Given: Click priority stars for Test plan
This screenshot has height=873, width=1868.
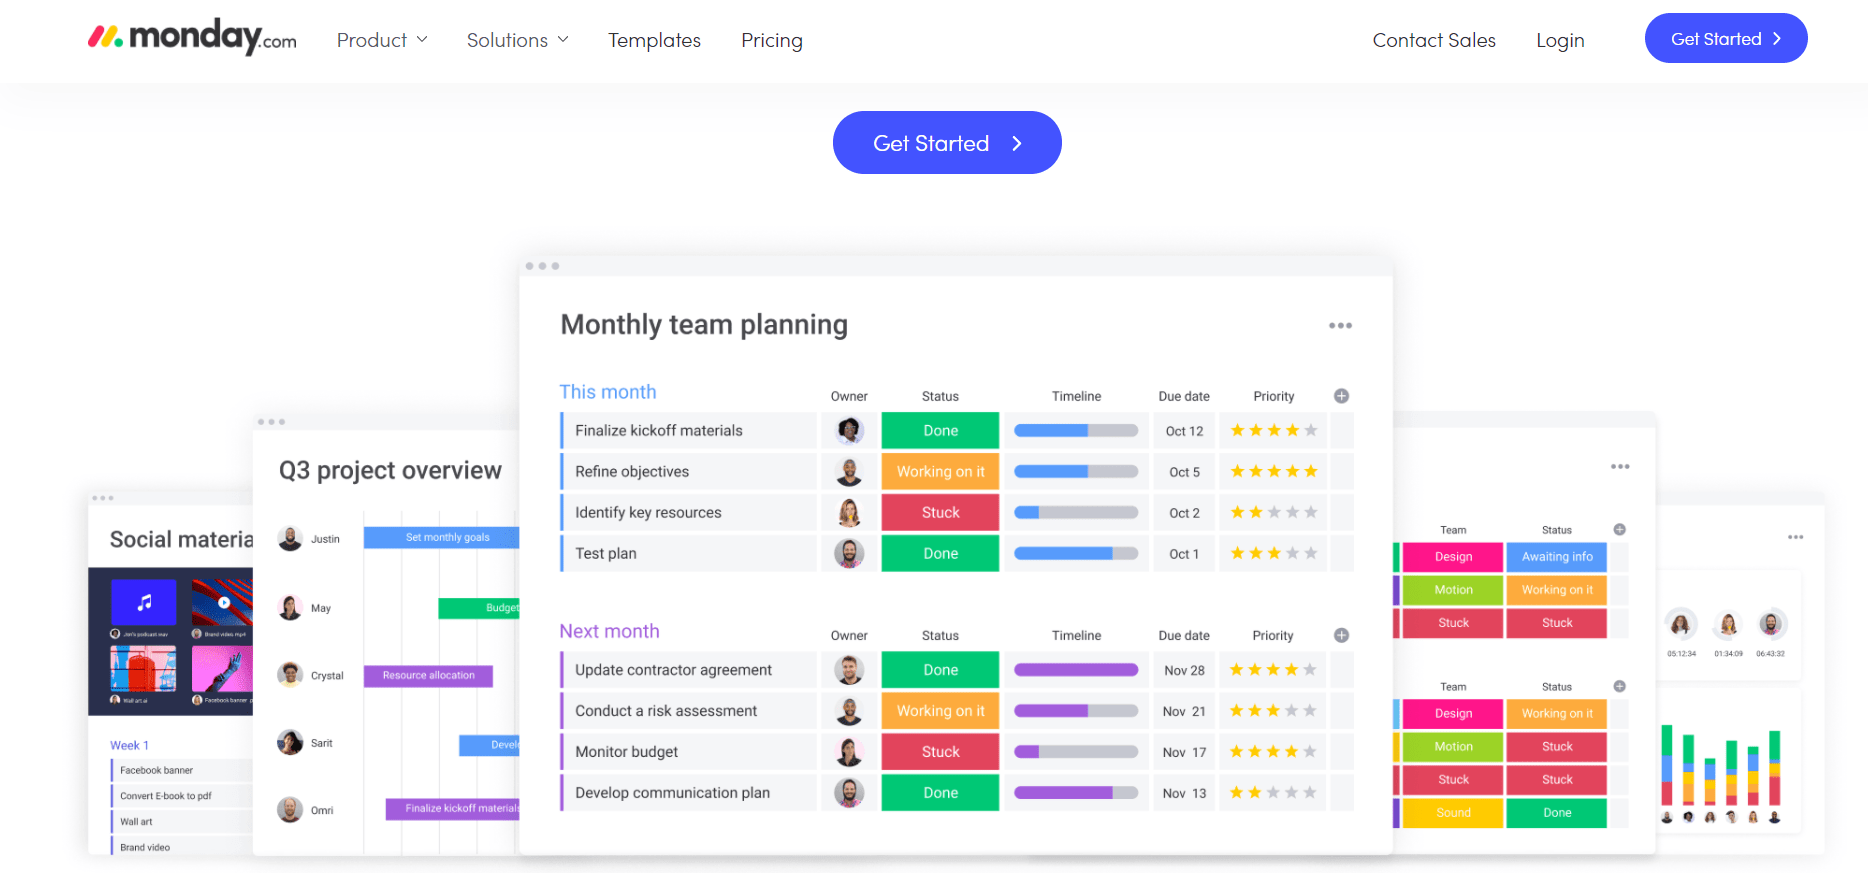Looking at the screenshot, I should pos(1274,553).
